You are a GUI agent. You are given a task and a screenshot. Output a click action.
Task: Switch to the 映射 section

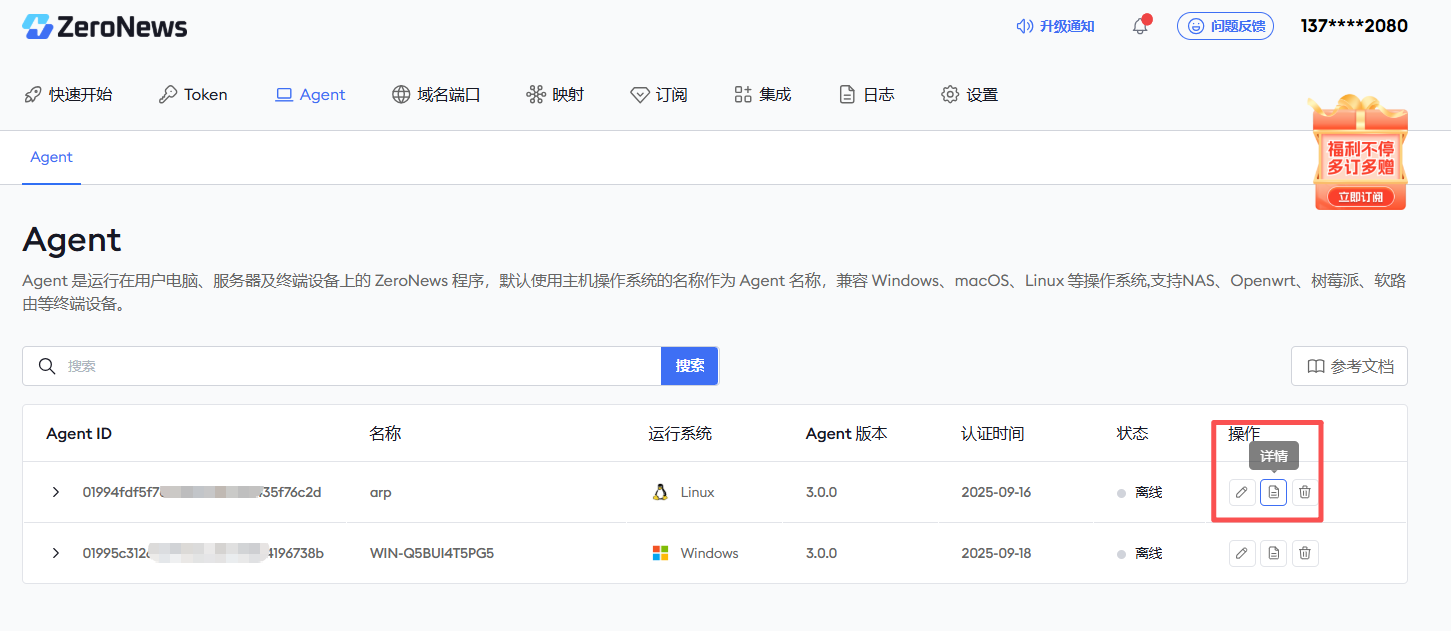point(555,95)
